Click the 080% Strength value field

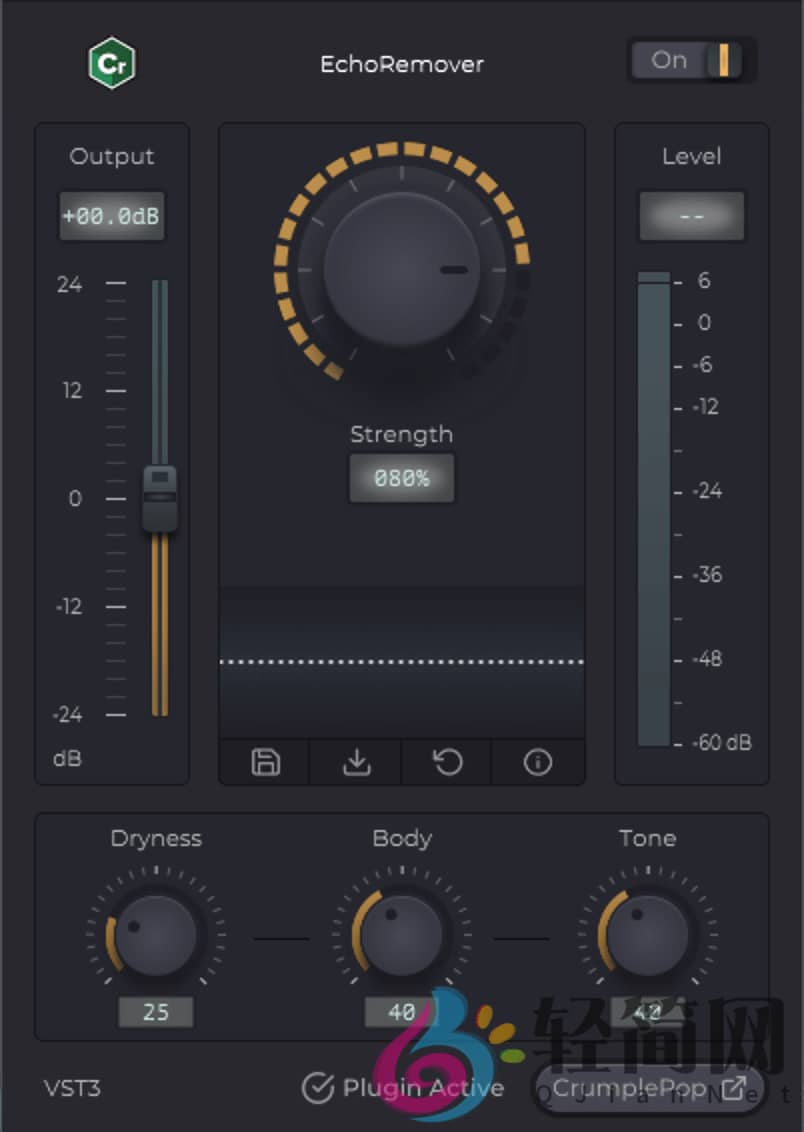pyautogui.click(x=402, y=479)
